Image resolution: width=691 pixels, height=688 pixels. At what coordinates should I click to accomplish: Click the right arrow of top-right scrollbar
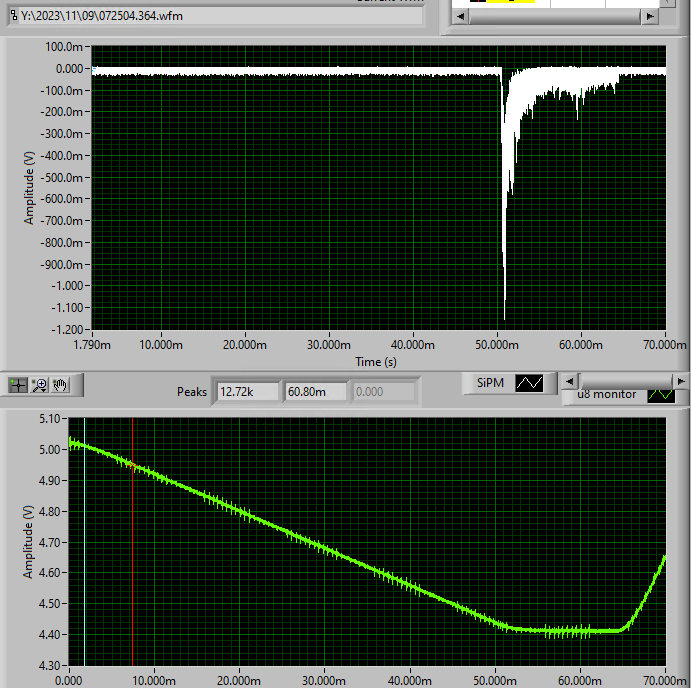coord(650,16)
